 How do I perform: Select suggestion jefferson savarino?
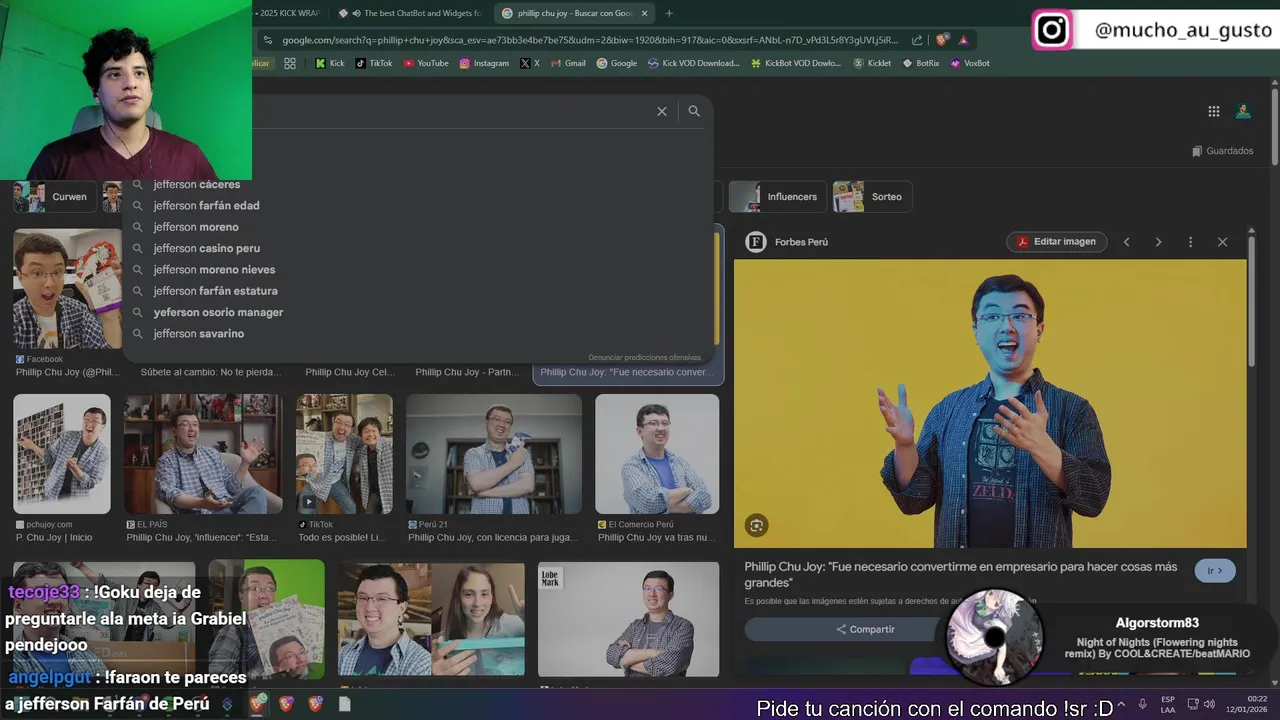point(420,333)
